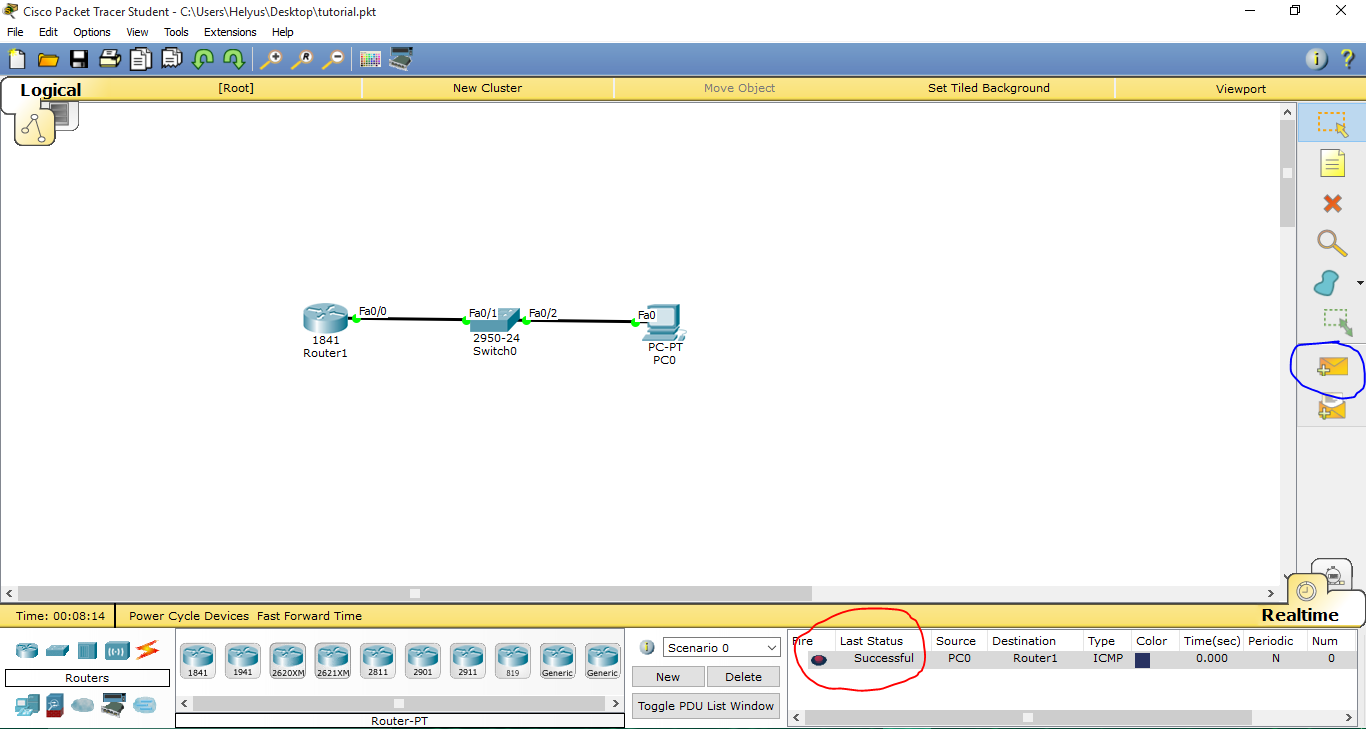Open the Help menu
Screen dimensions: 1366x729
pos(282,32)
